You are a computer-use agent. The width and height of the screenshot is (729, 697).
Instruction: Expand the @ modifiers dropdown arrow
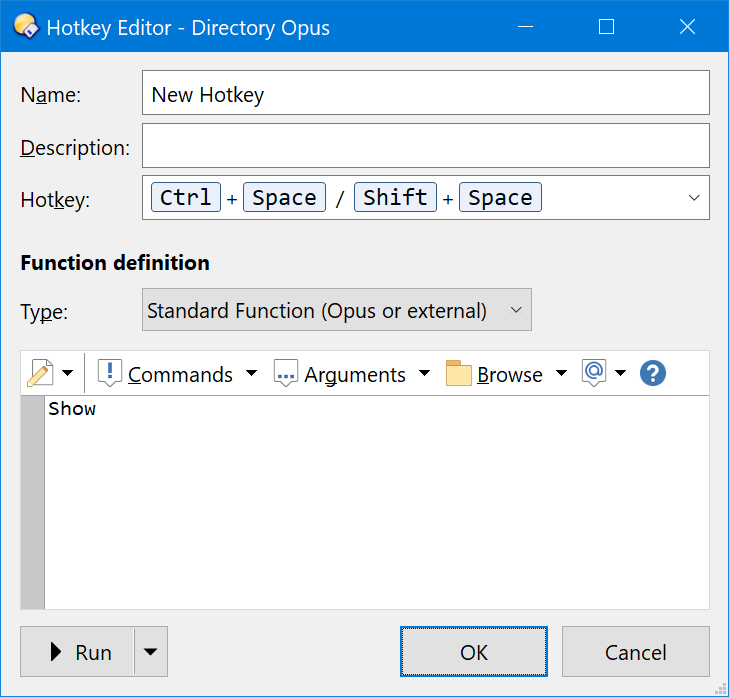pos(620,373)
